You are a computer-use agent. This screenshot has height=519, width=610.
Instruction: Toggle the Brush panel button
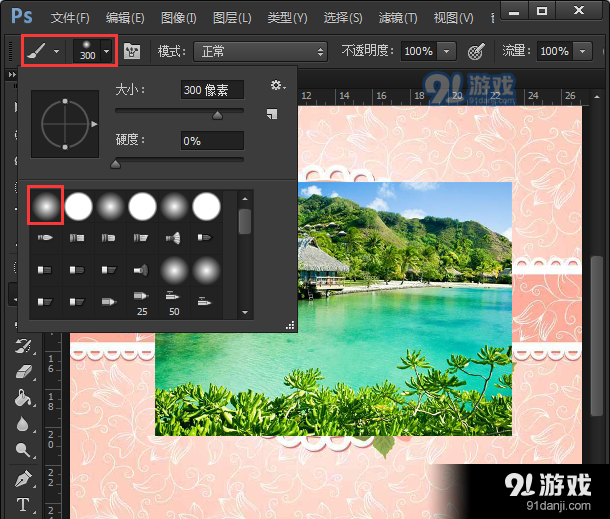(132, 51)
